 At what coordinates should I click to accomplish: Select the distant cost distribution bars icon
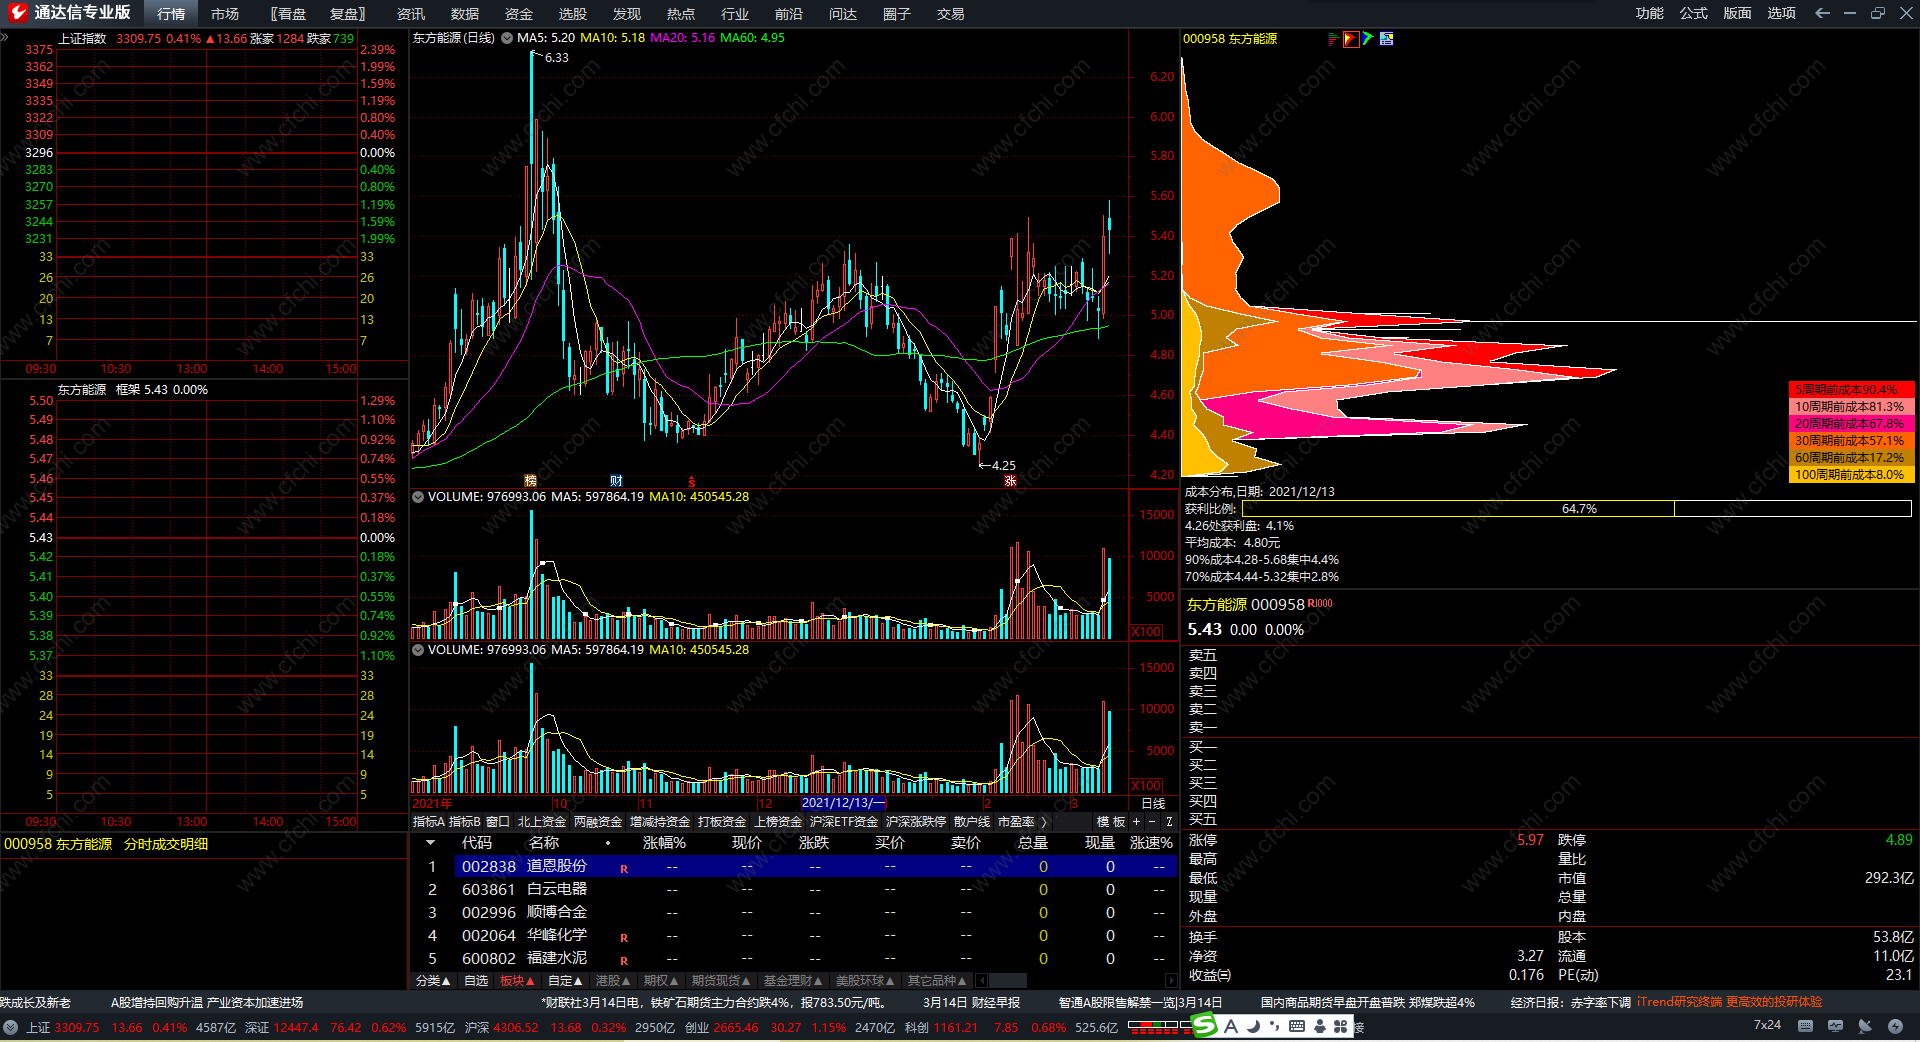click(x=1333, y=39)
